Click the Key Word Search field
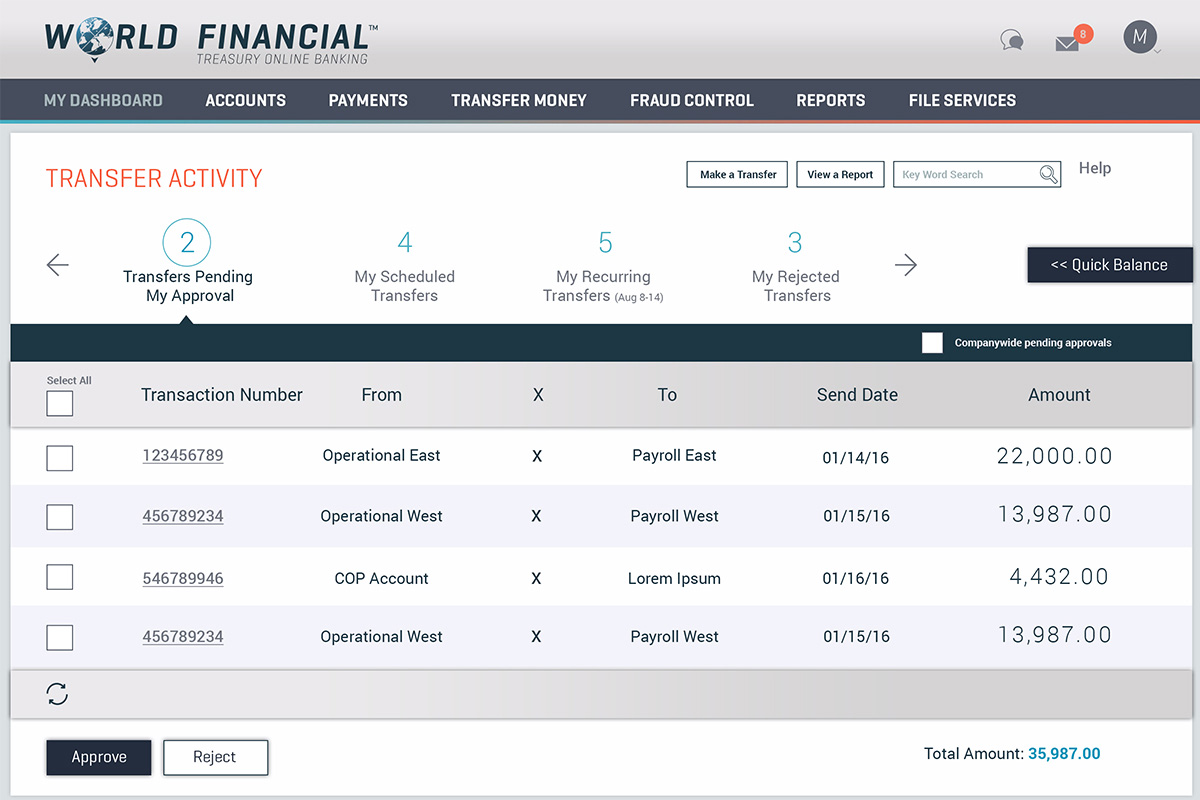Viewport: 1200px width, 800px height. (x=965, y=175)
